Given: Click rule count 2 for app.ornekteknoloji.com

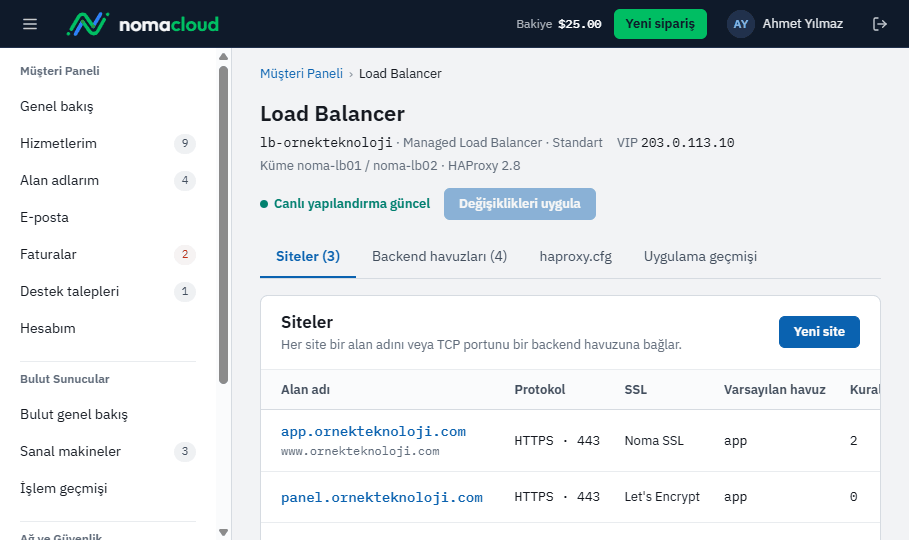Looking at the screenshot, I should tap(853, 441).
